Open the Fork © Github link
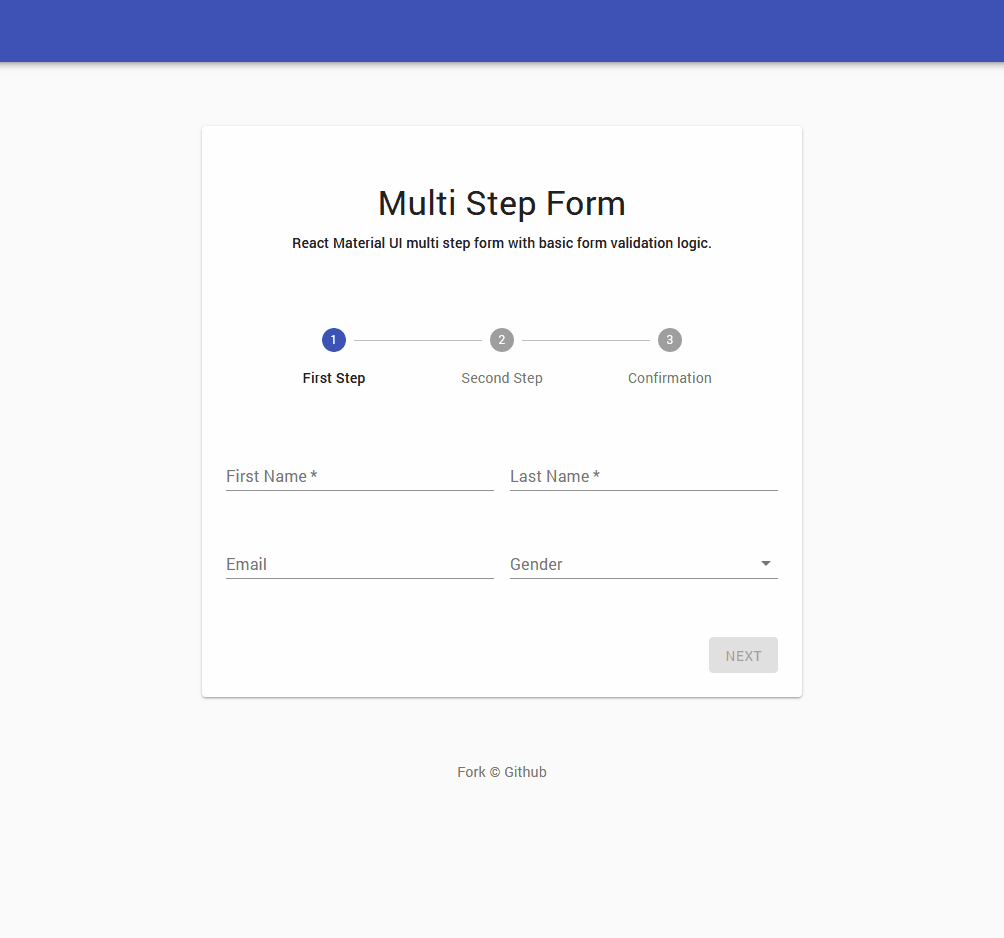 tap(501, 771)
